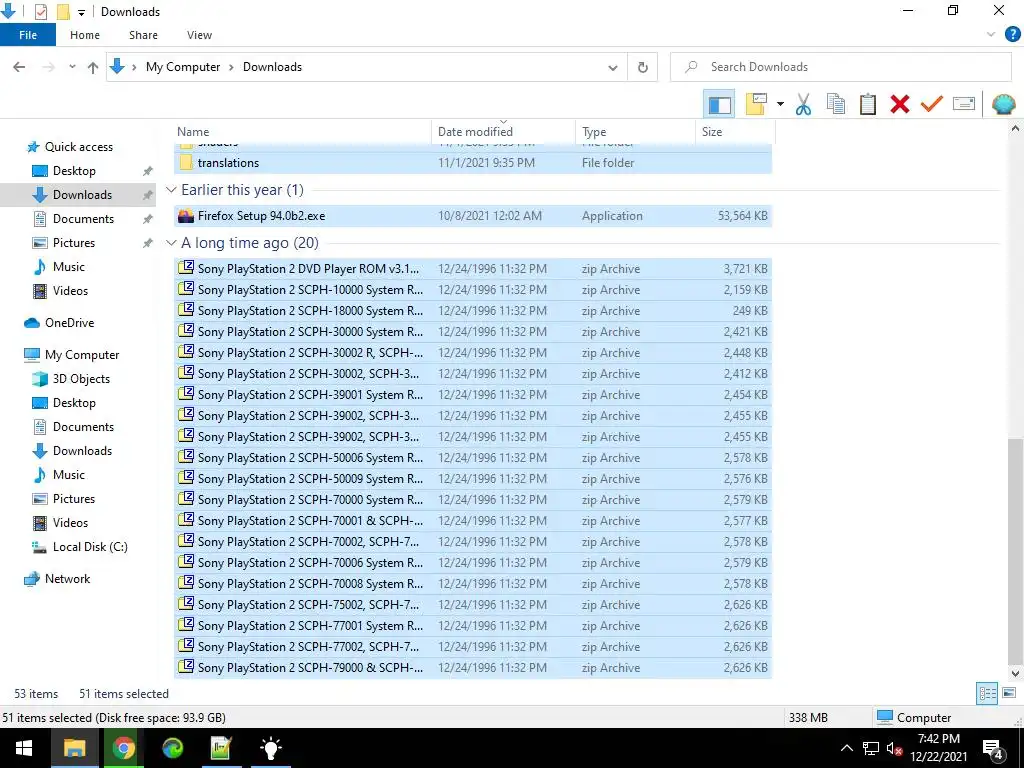The height and width of the screenshot is (768, 1024).
Task: Click Downloads in the address breadcrumb
Action: pos(272,67)
